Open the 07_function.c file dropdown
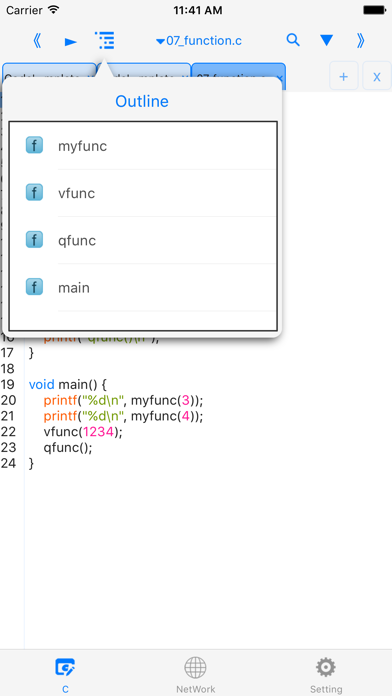Image resolution: width=392 pixels, height=696 pixels. (x=199, y=41)
